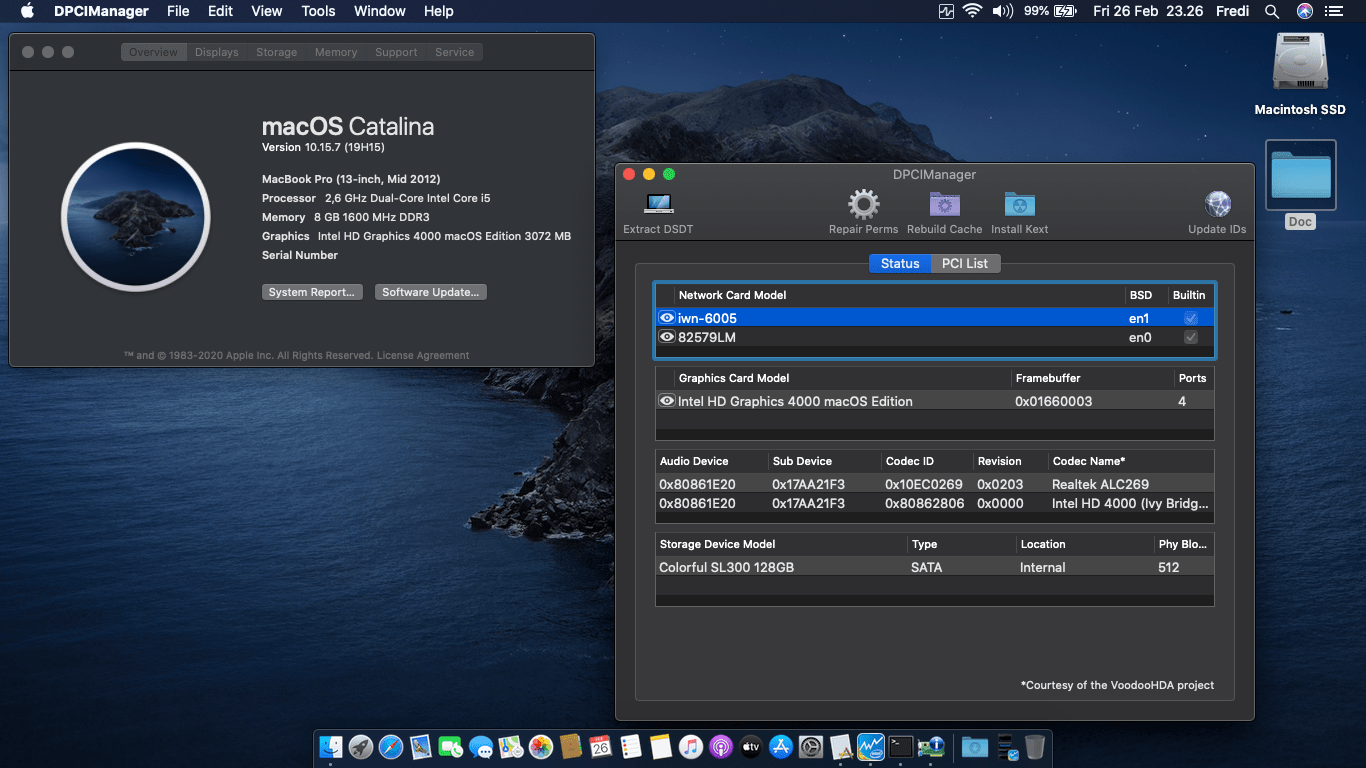Click the DPCIManager dock icon
Screen dimensions: 1366x768
(x=931, y=746)
